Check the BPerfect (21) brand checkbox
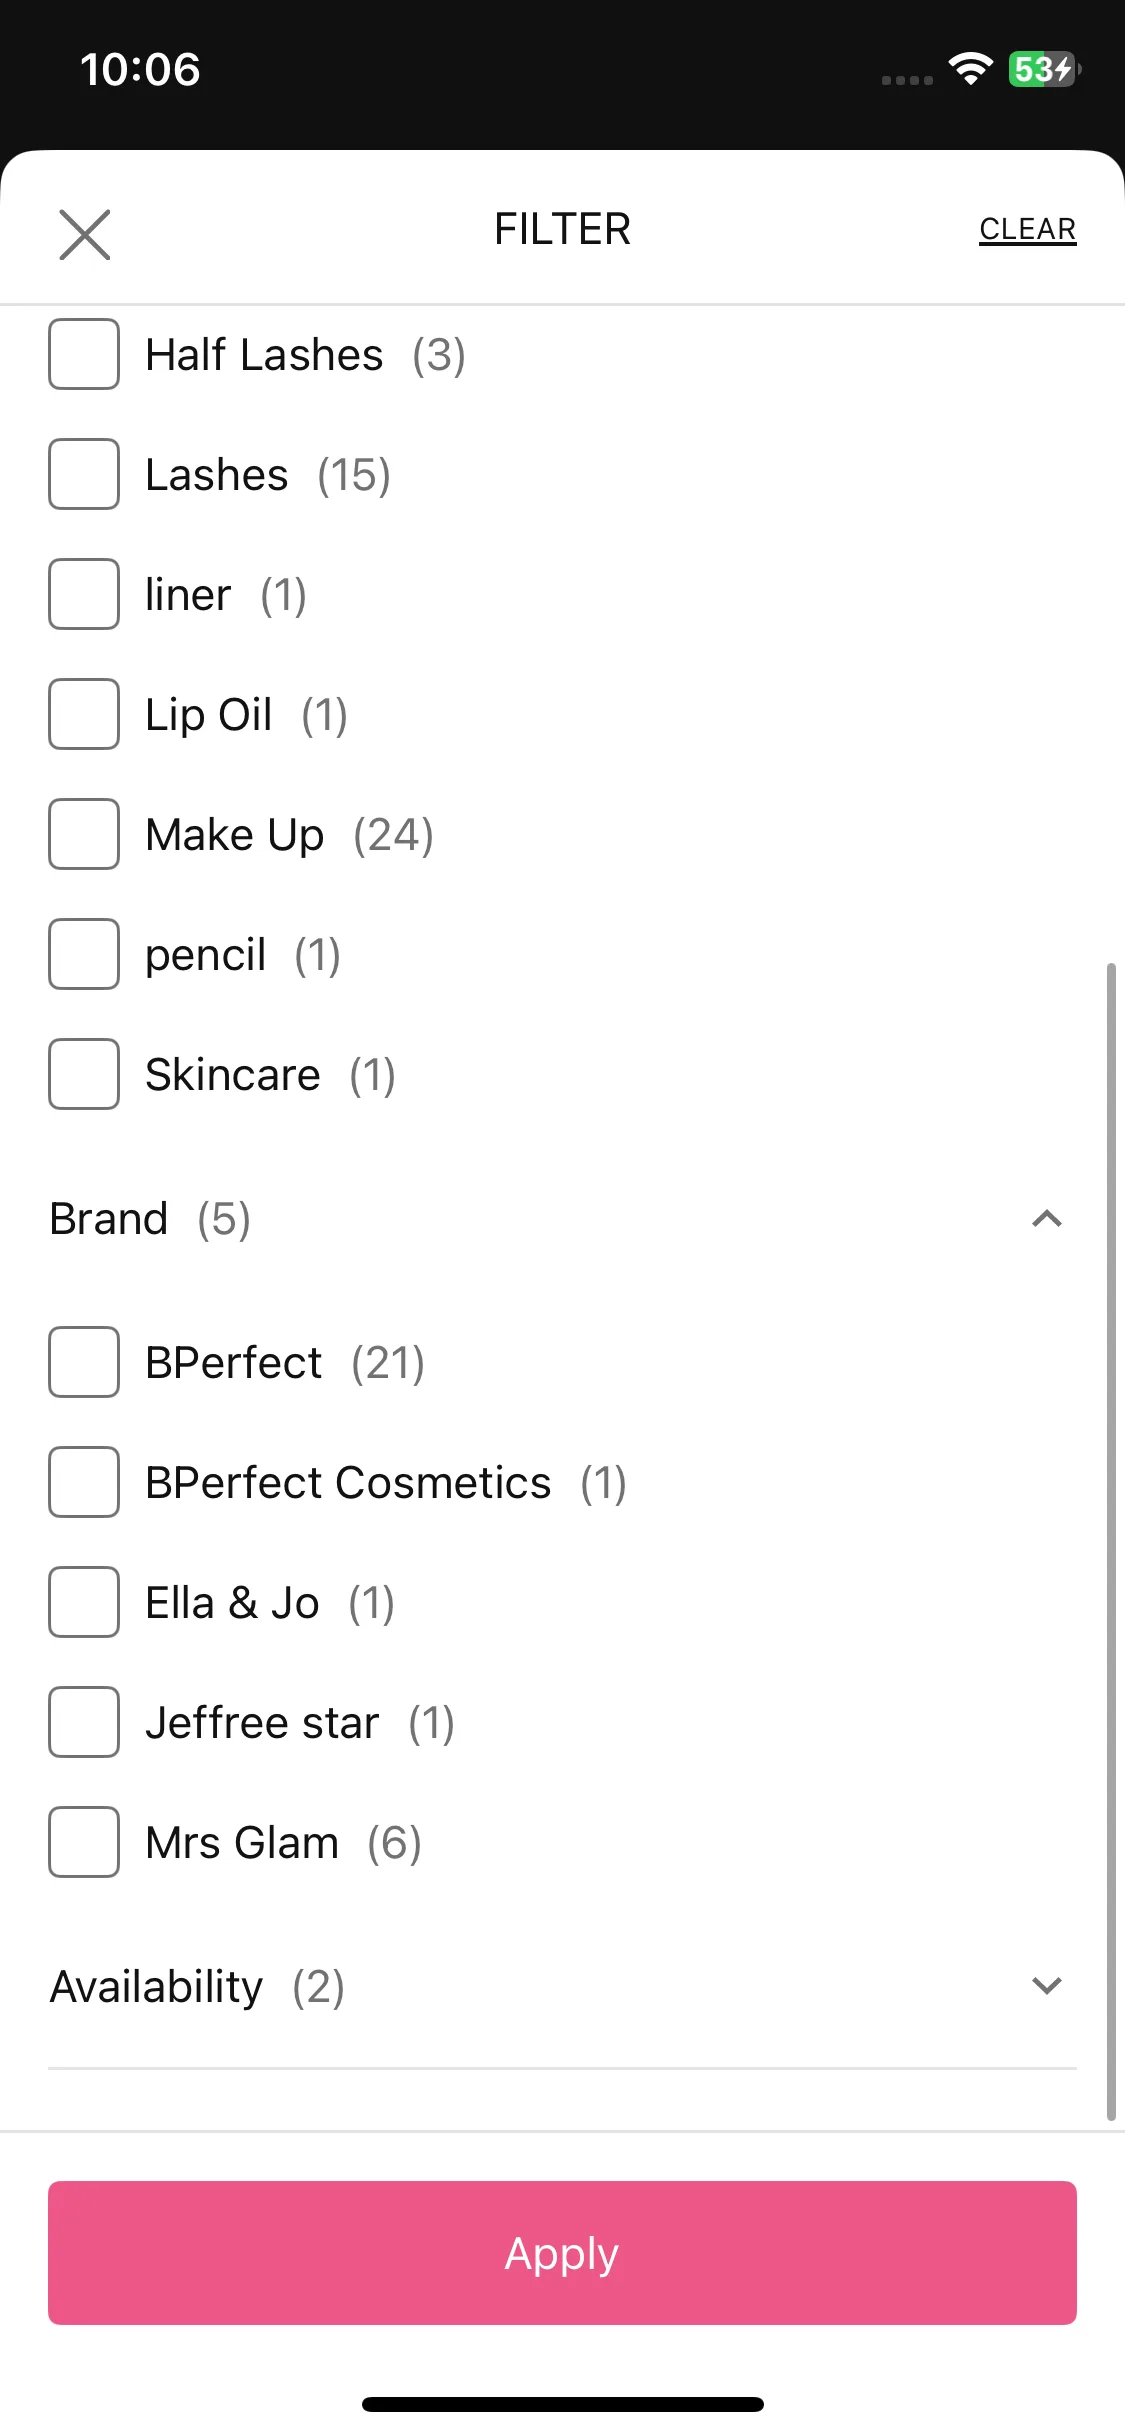The height and width of the screenshot is (2436, 1125). (84, 1362)
